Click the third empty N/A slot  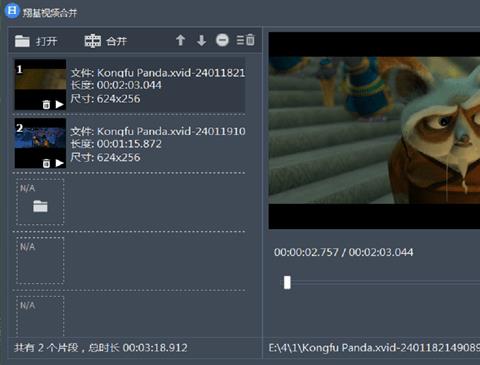pos(40,316)
